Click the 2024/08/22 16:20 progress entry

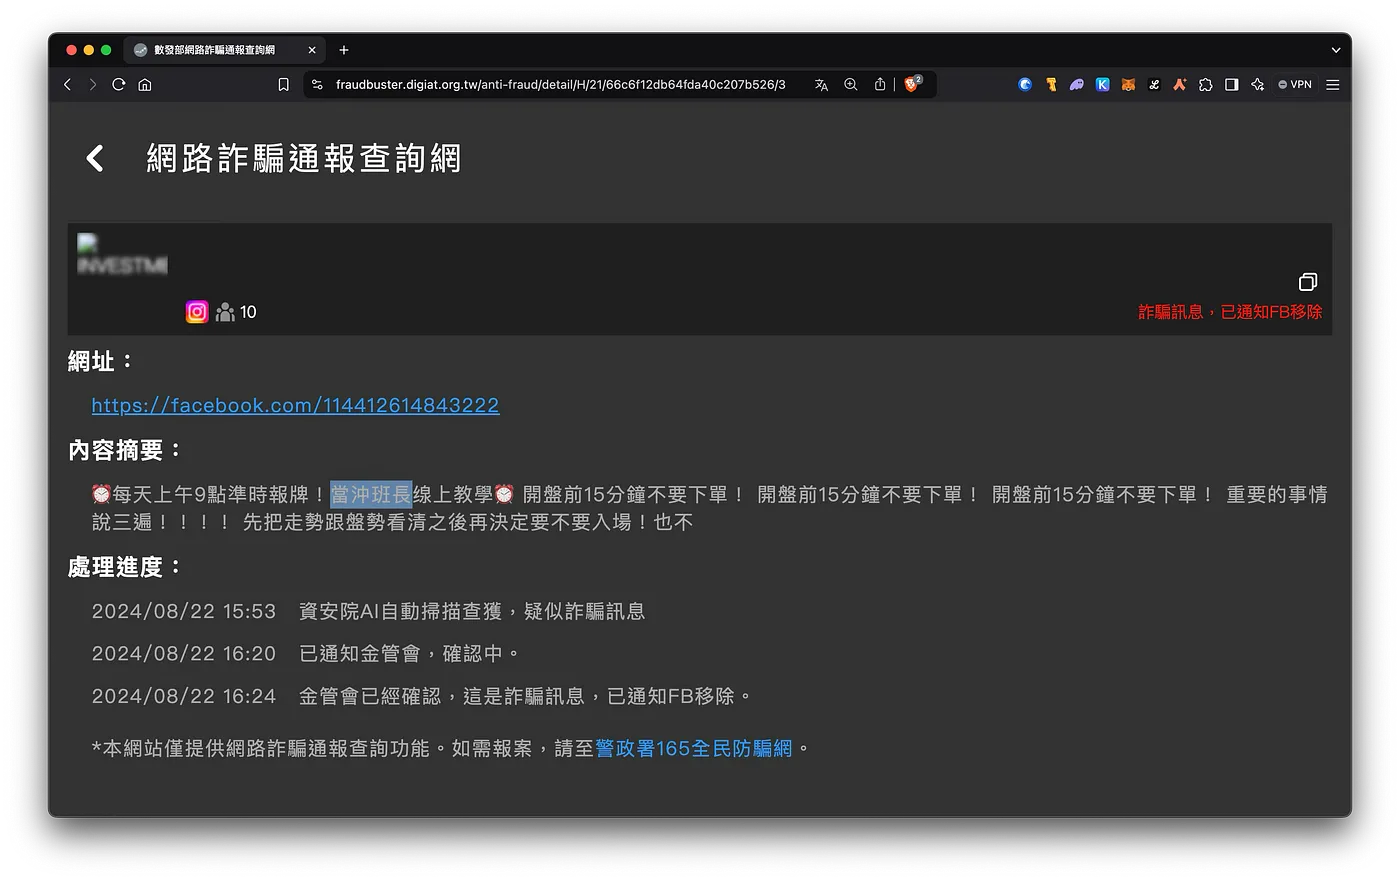[x=306, y=653]
